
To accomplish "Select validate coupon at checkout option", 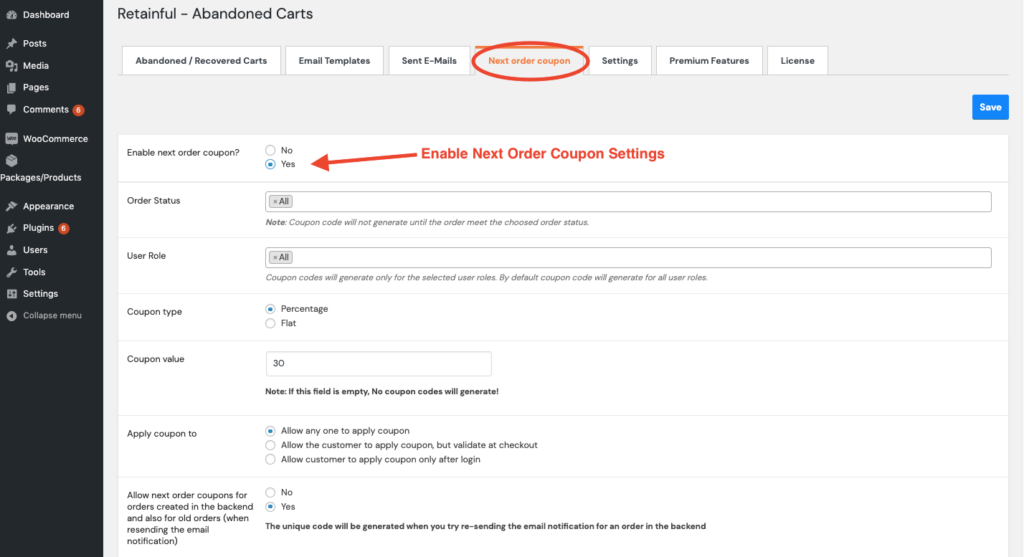I will pos(270,445).
